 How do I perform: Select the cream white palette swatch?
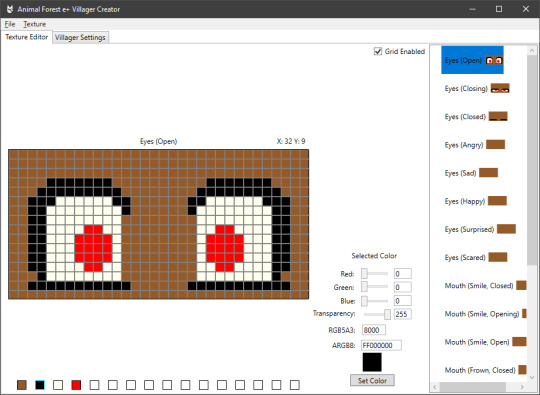(58, 385)
